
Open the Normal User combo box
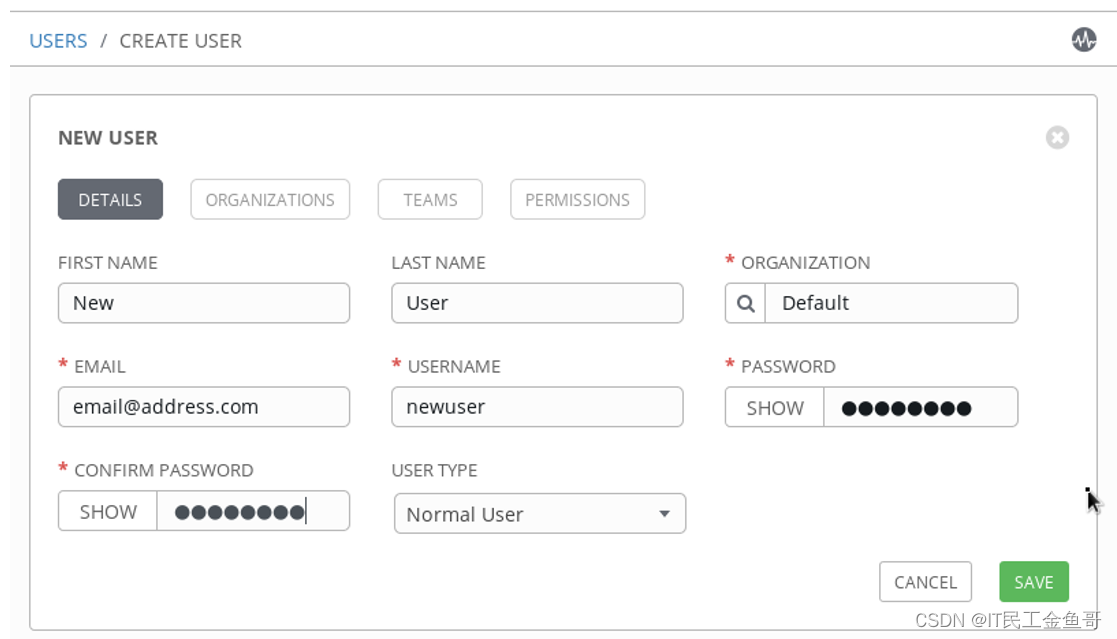[540, 514]
